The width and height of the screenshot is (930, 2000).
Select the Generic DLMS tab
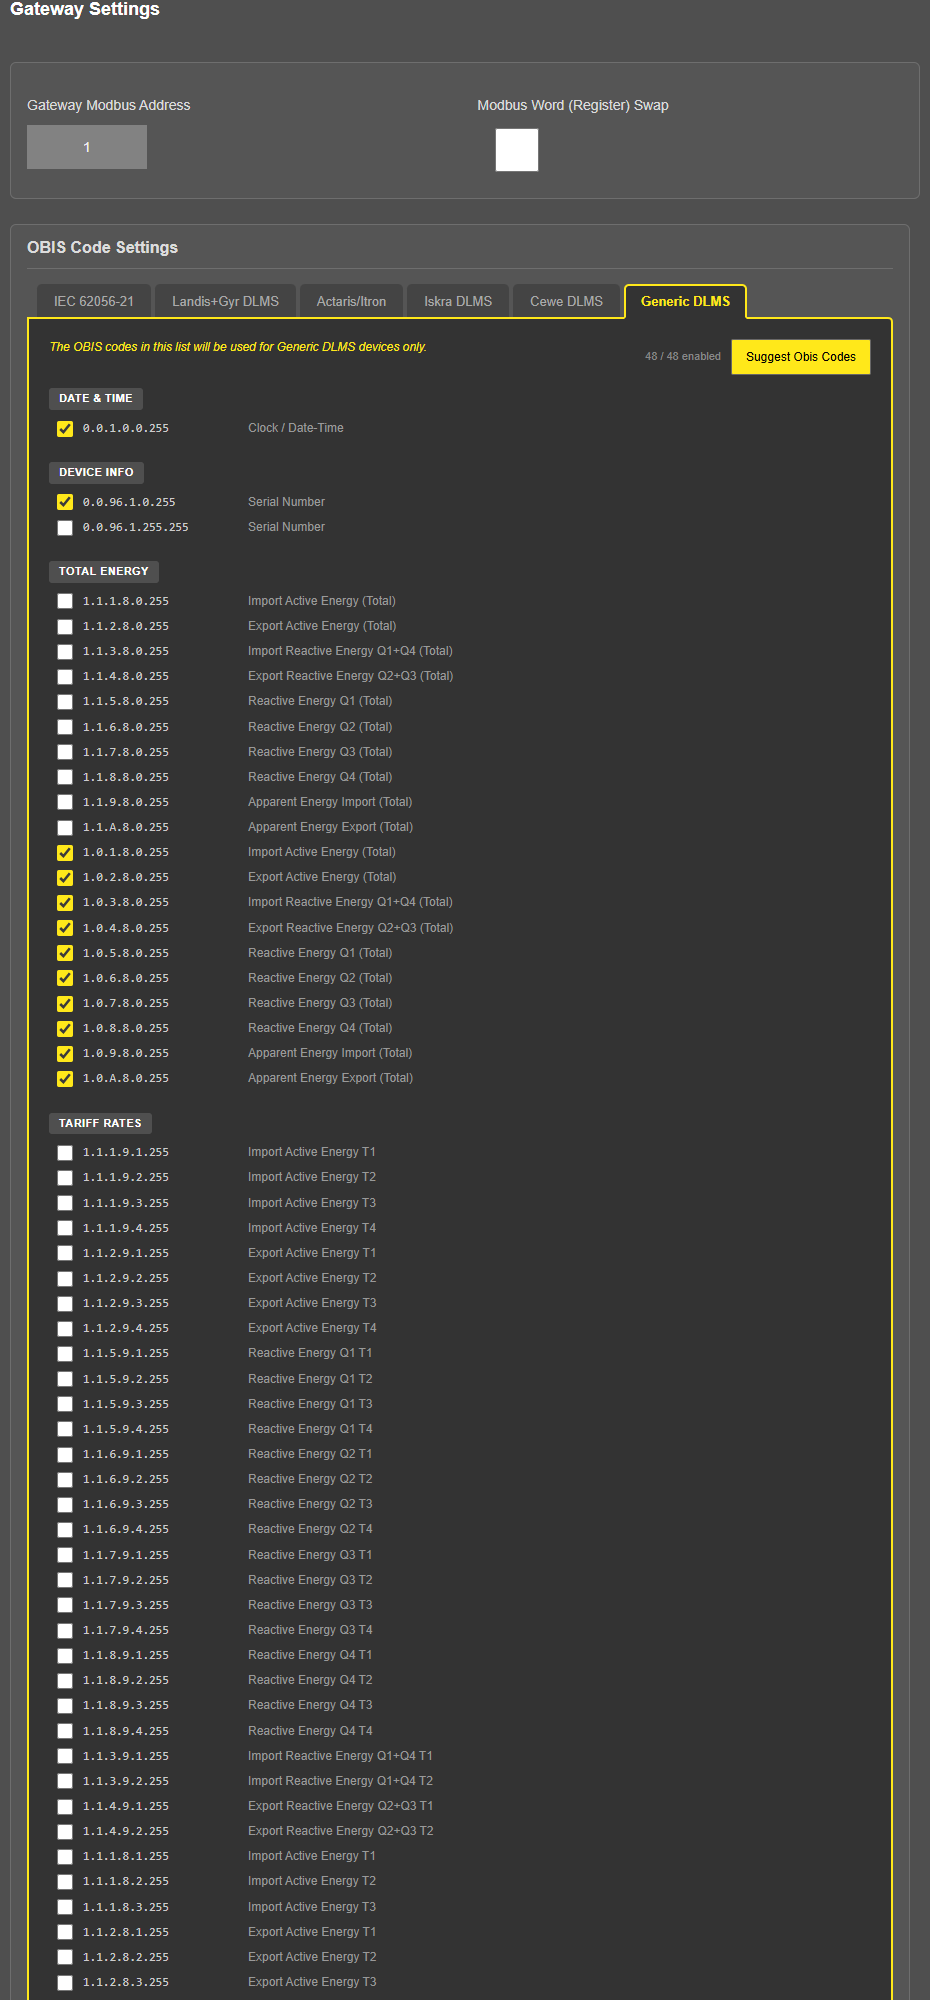point(685,301)
